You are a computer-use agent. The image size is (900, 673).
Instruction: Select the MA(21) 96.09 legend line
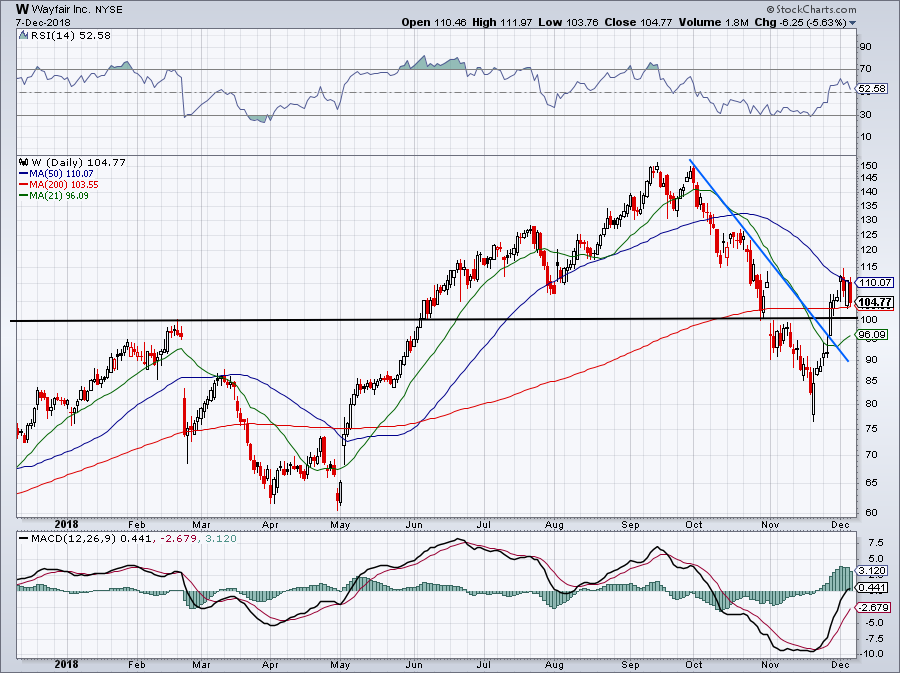pyautogui.click(x=54, y=195)
